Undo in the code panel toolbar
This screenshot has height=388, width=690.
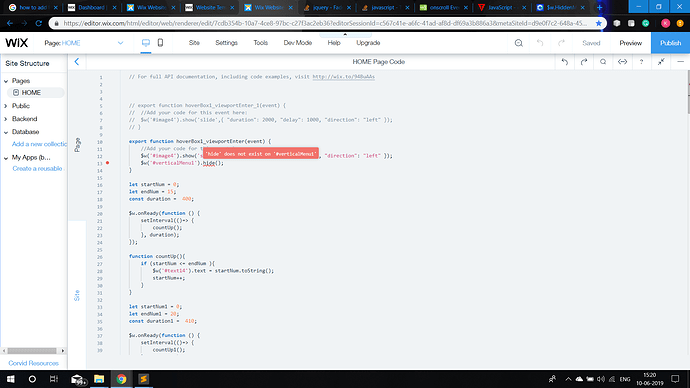(565, 62)
